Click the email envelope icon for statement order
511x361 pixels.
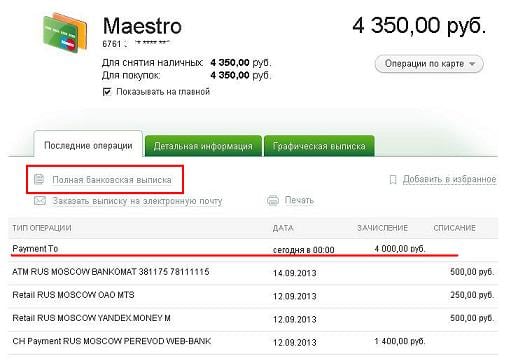(x=40, y=200)
